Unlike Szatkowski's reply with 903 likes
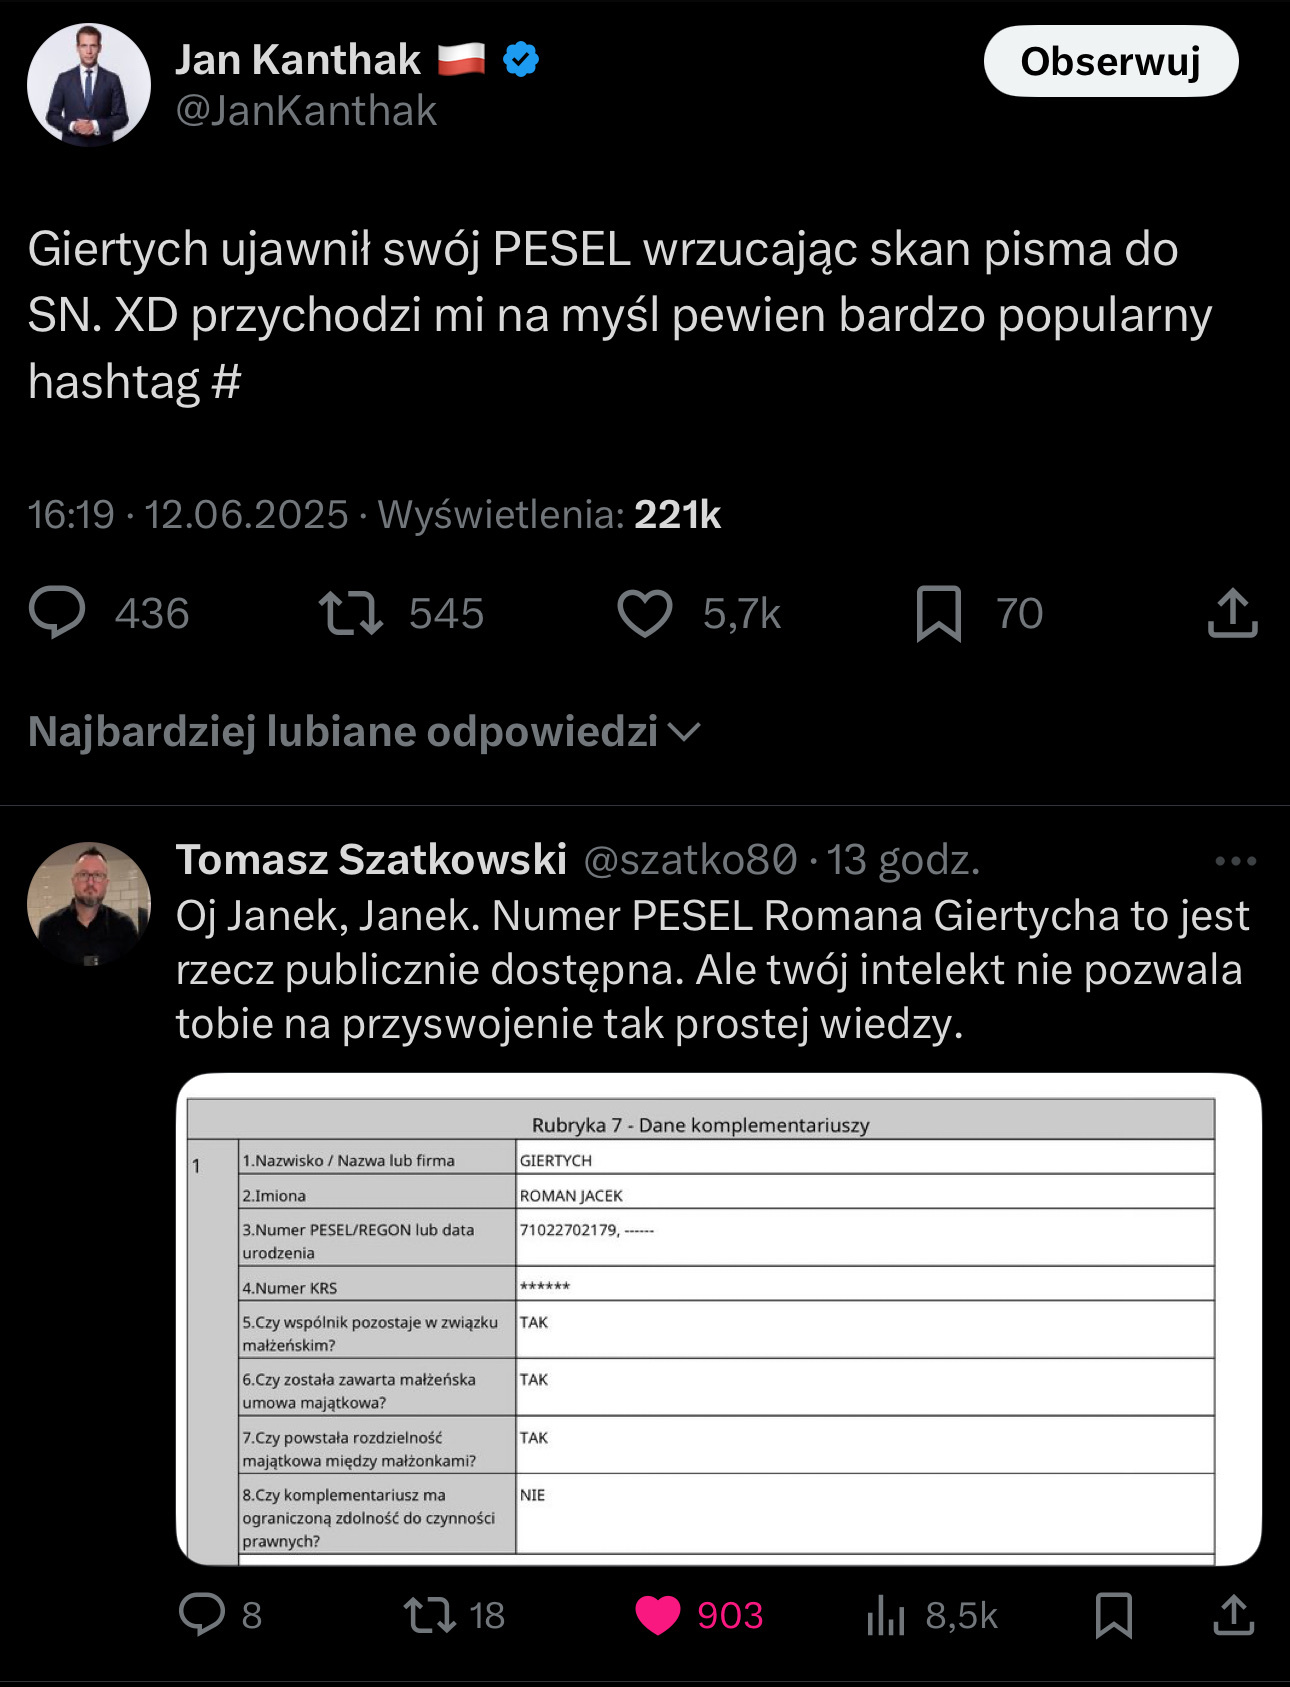This screenshot has width=1290, height=1687. (x=658, y=1614)
